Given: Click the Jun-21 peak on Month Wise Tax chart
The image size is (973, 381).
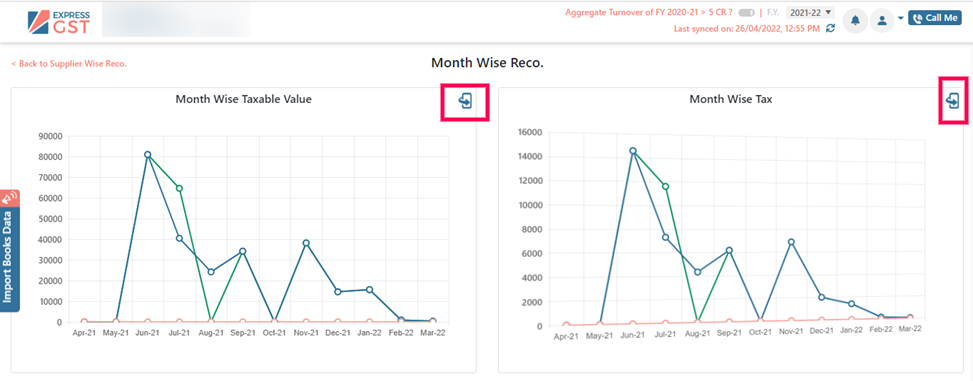Looking at the screenshot, I should [x=633, y=151].
